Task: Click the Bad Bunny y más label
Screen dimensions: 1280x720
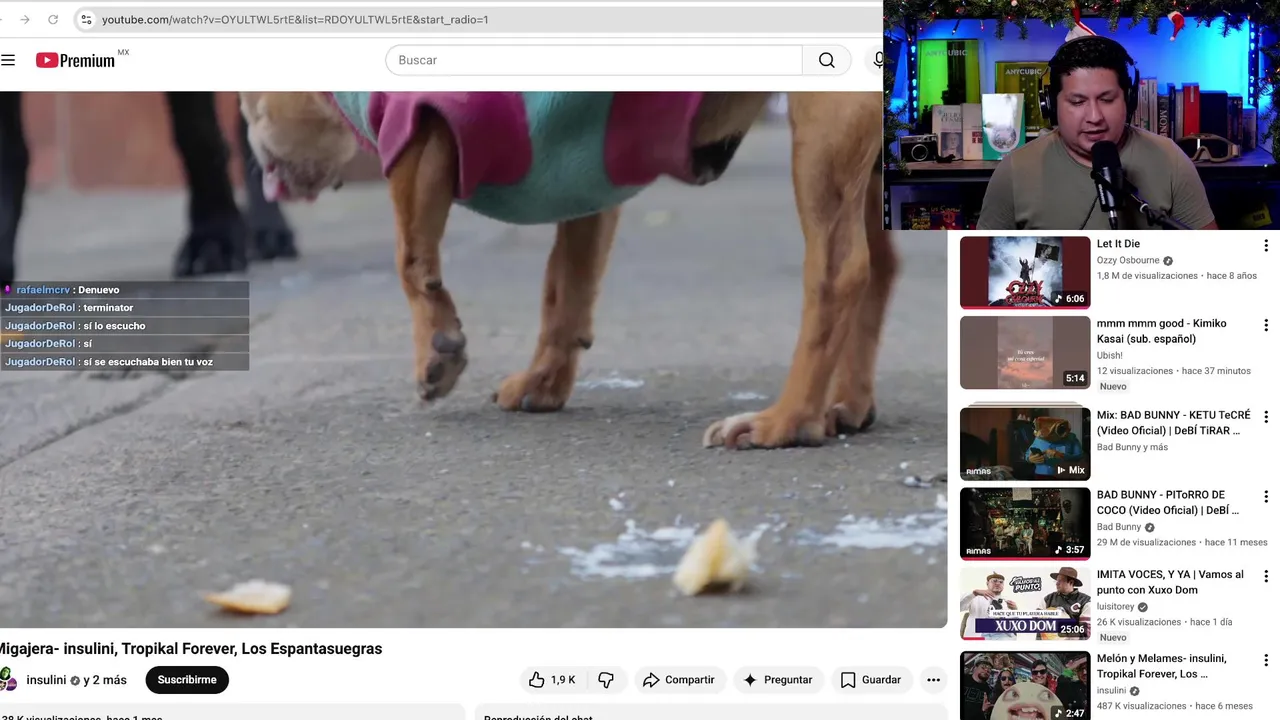Action: (1132, 447)
